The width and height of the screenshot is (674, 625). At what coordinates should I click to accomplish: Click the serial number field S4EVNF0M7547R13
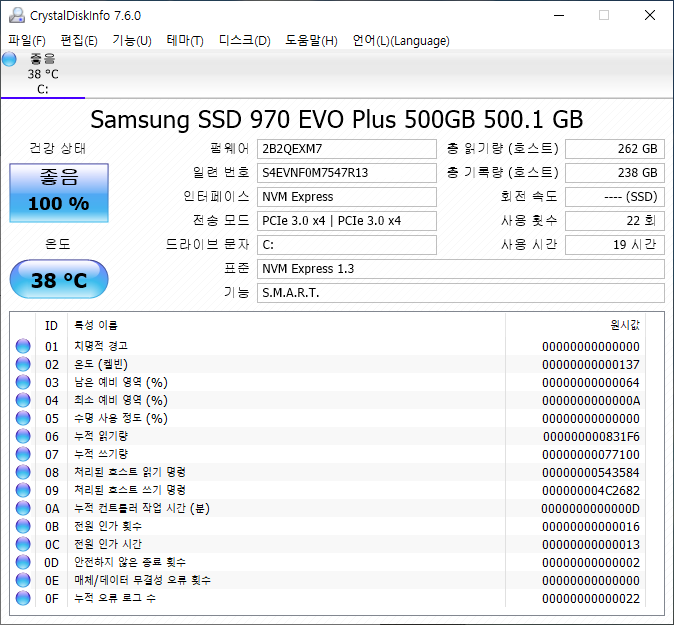347,173
